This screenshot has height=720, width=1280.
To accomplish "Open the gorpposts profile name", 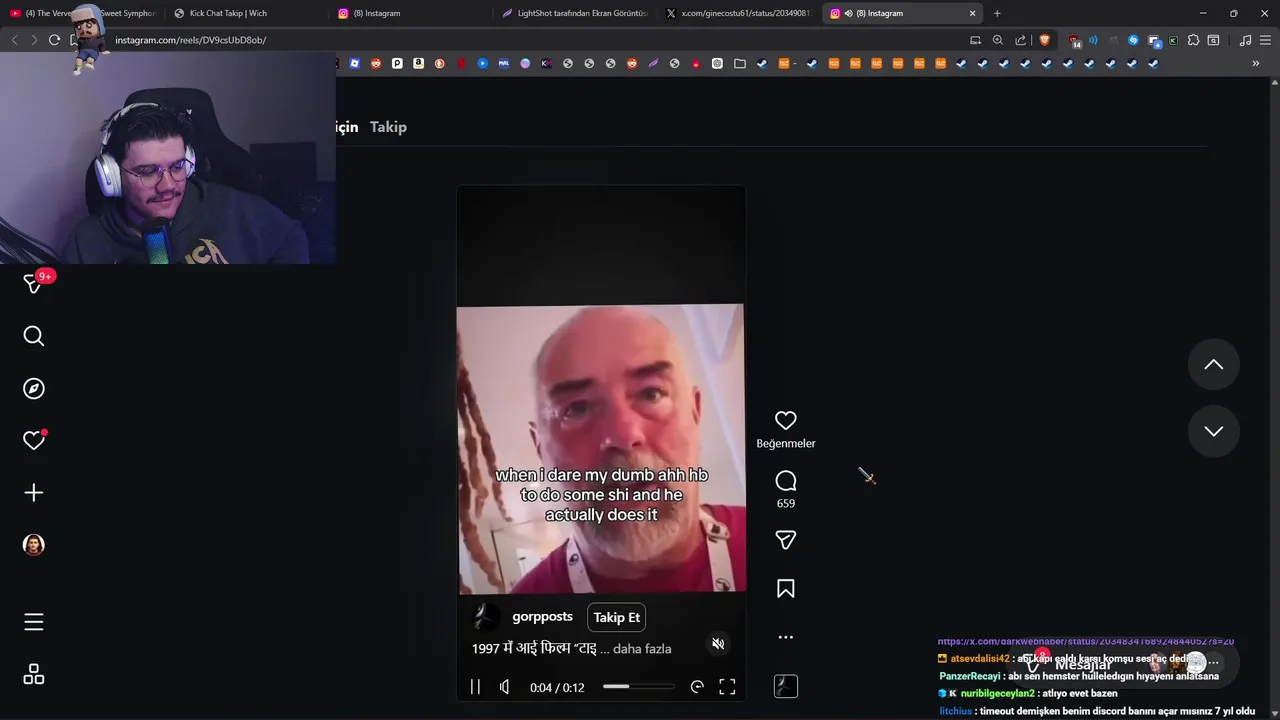I will coord(542,617).
